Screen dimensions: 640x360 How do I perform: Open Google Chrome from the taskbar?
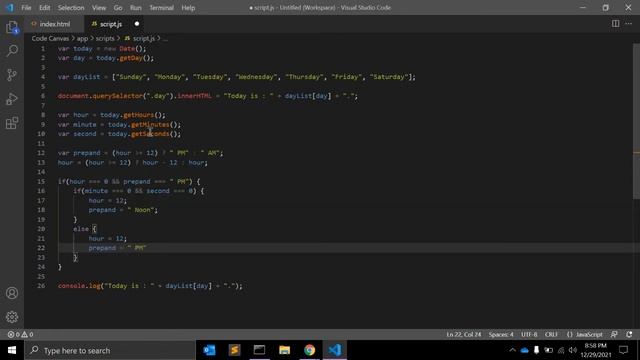pyautogui.click(x=309, y=350)
